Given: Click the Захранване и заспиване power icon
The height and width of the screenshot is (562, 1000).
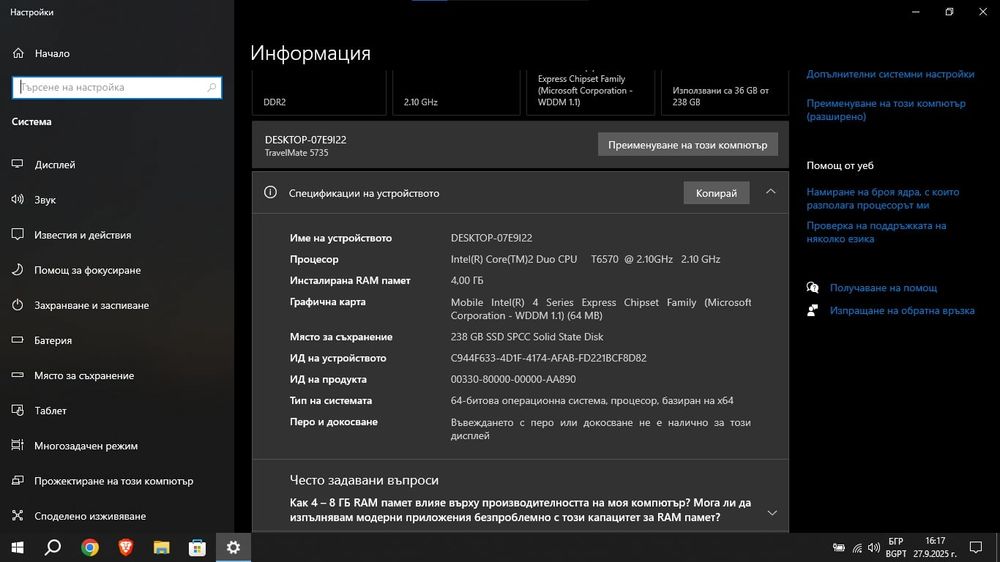Looking at the screenshot, I should (x=18, y=304).
